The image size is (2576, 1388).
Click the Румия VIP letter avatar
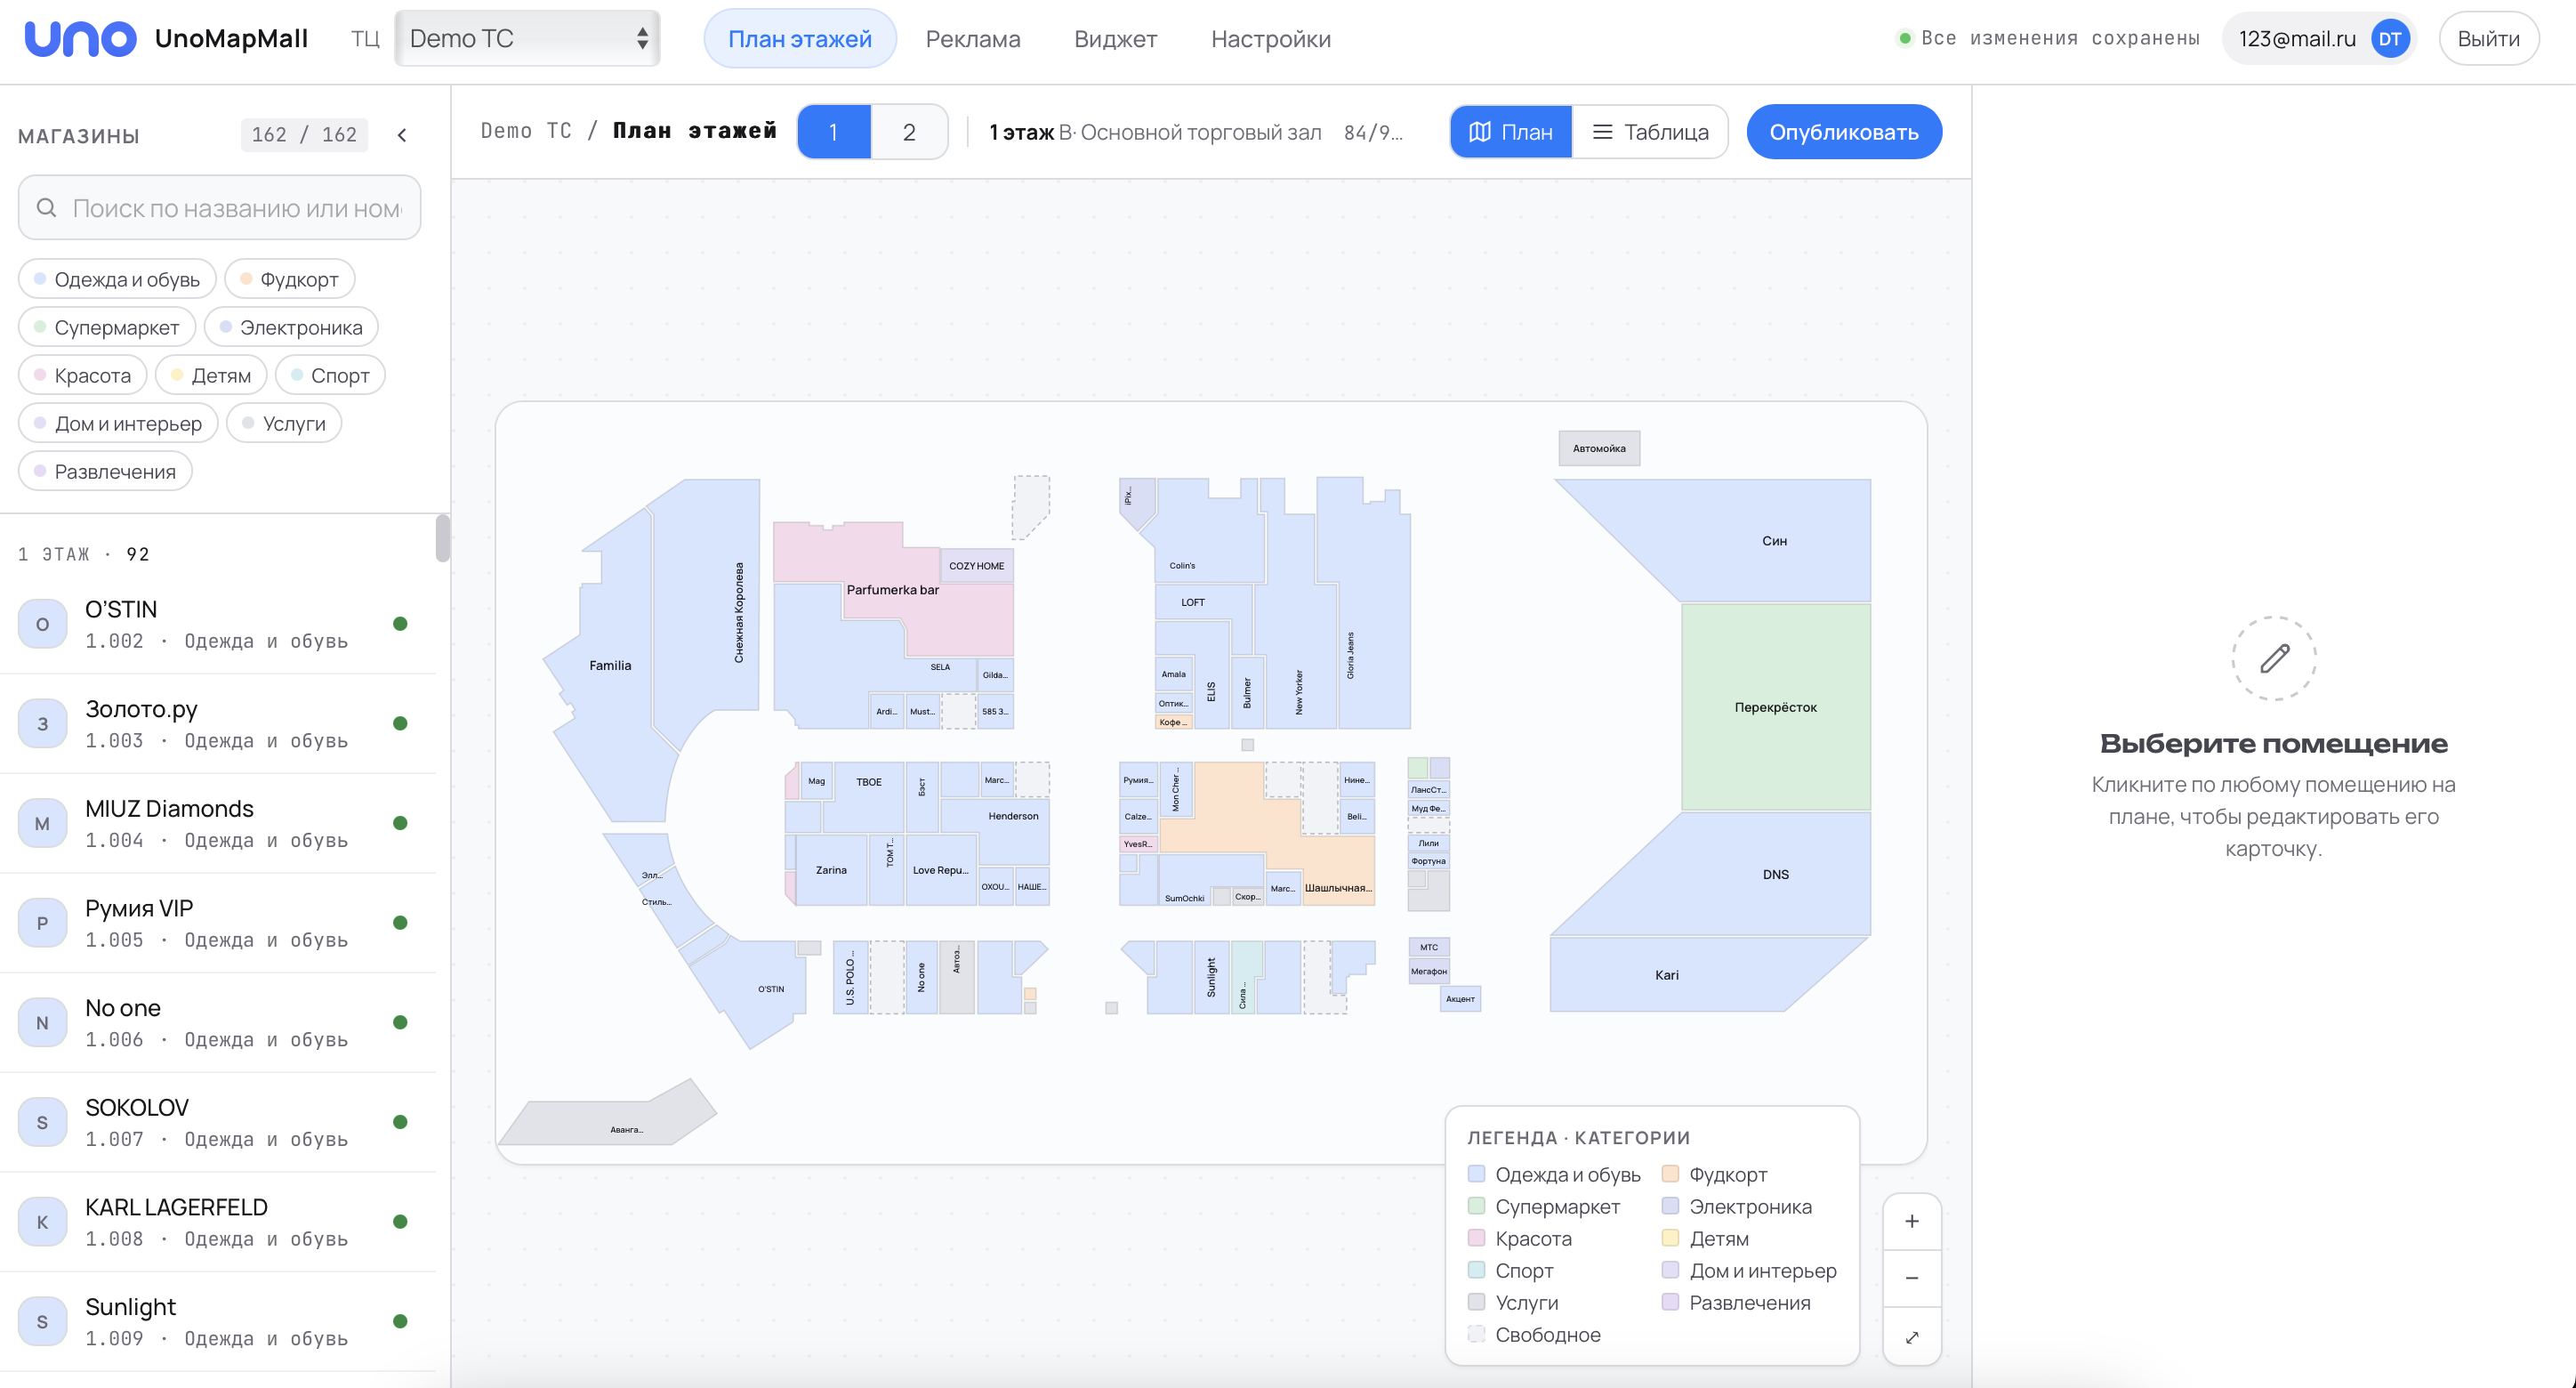coord(42,922)
